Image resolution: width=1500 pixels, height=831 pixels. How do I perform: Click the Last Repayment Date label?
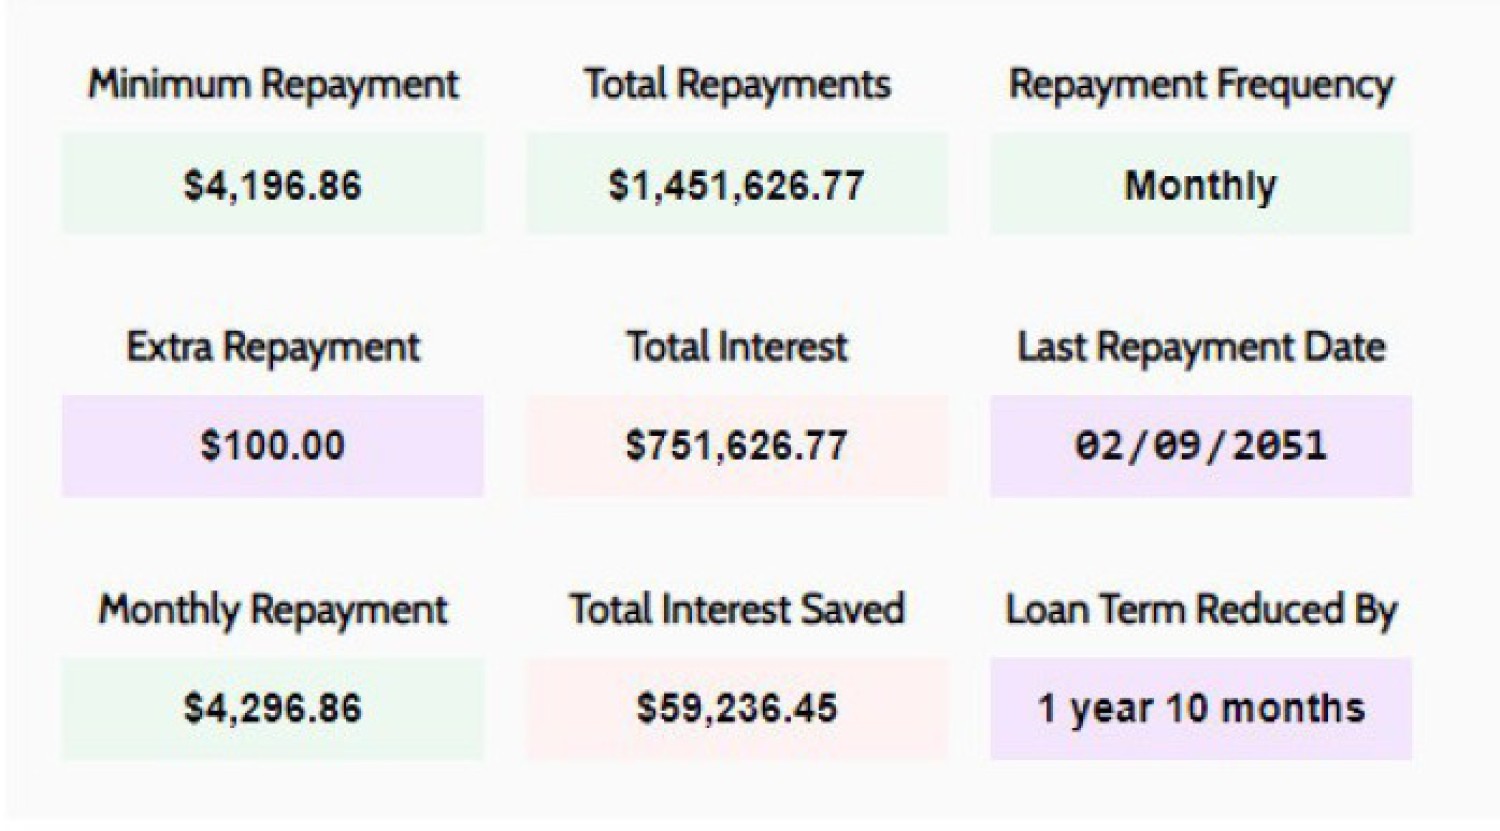pyautogui.click(x=1200, y=347)
